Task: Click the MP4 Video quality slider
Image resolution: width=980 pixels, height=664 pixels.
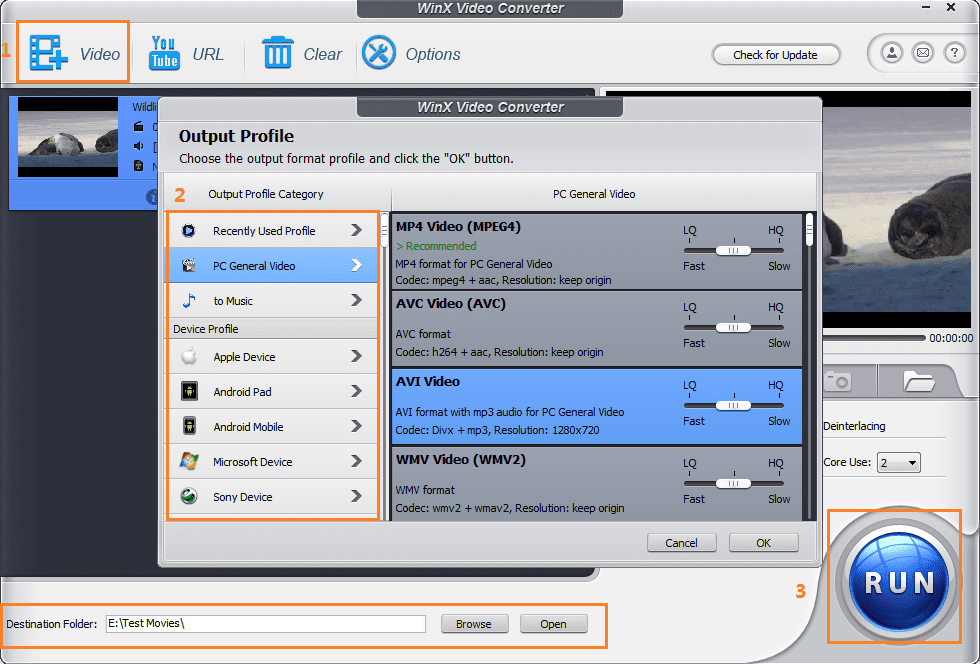Action: pyautogui.click(x=734, y=251)
